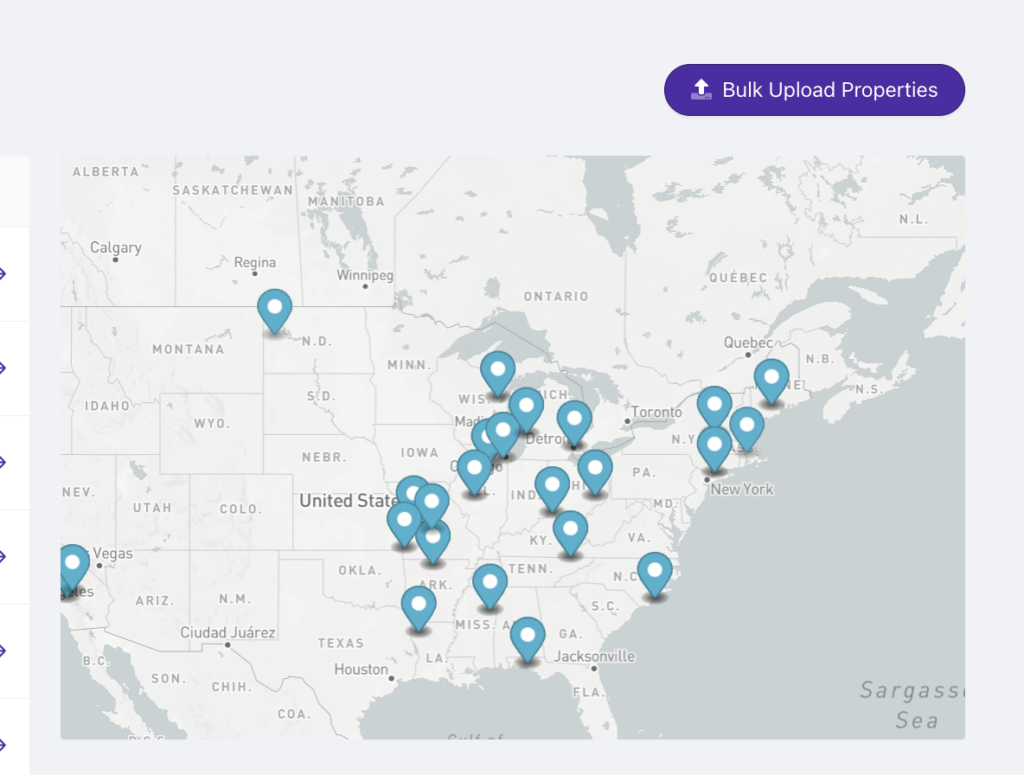Click the map pin in Kentucky
This screenshot has width=1024, height=775.
570,533
